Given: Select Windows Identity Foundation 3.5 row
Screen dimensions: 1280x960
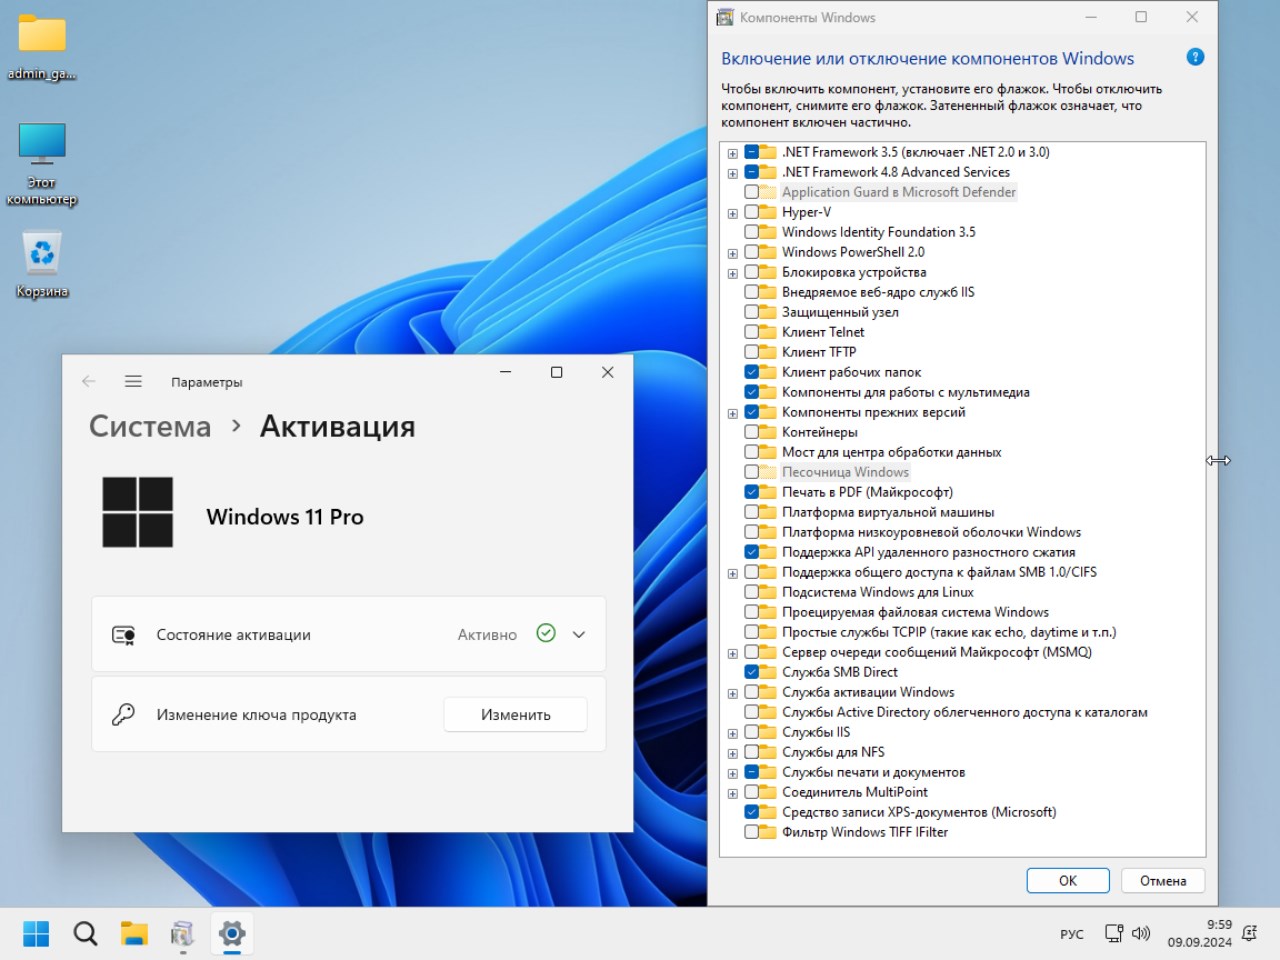Looking at the screenshot, I should [879, 232].
